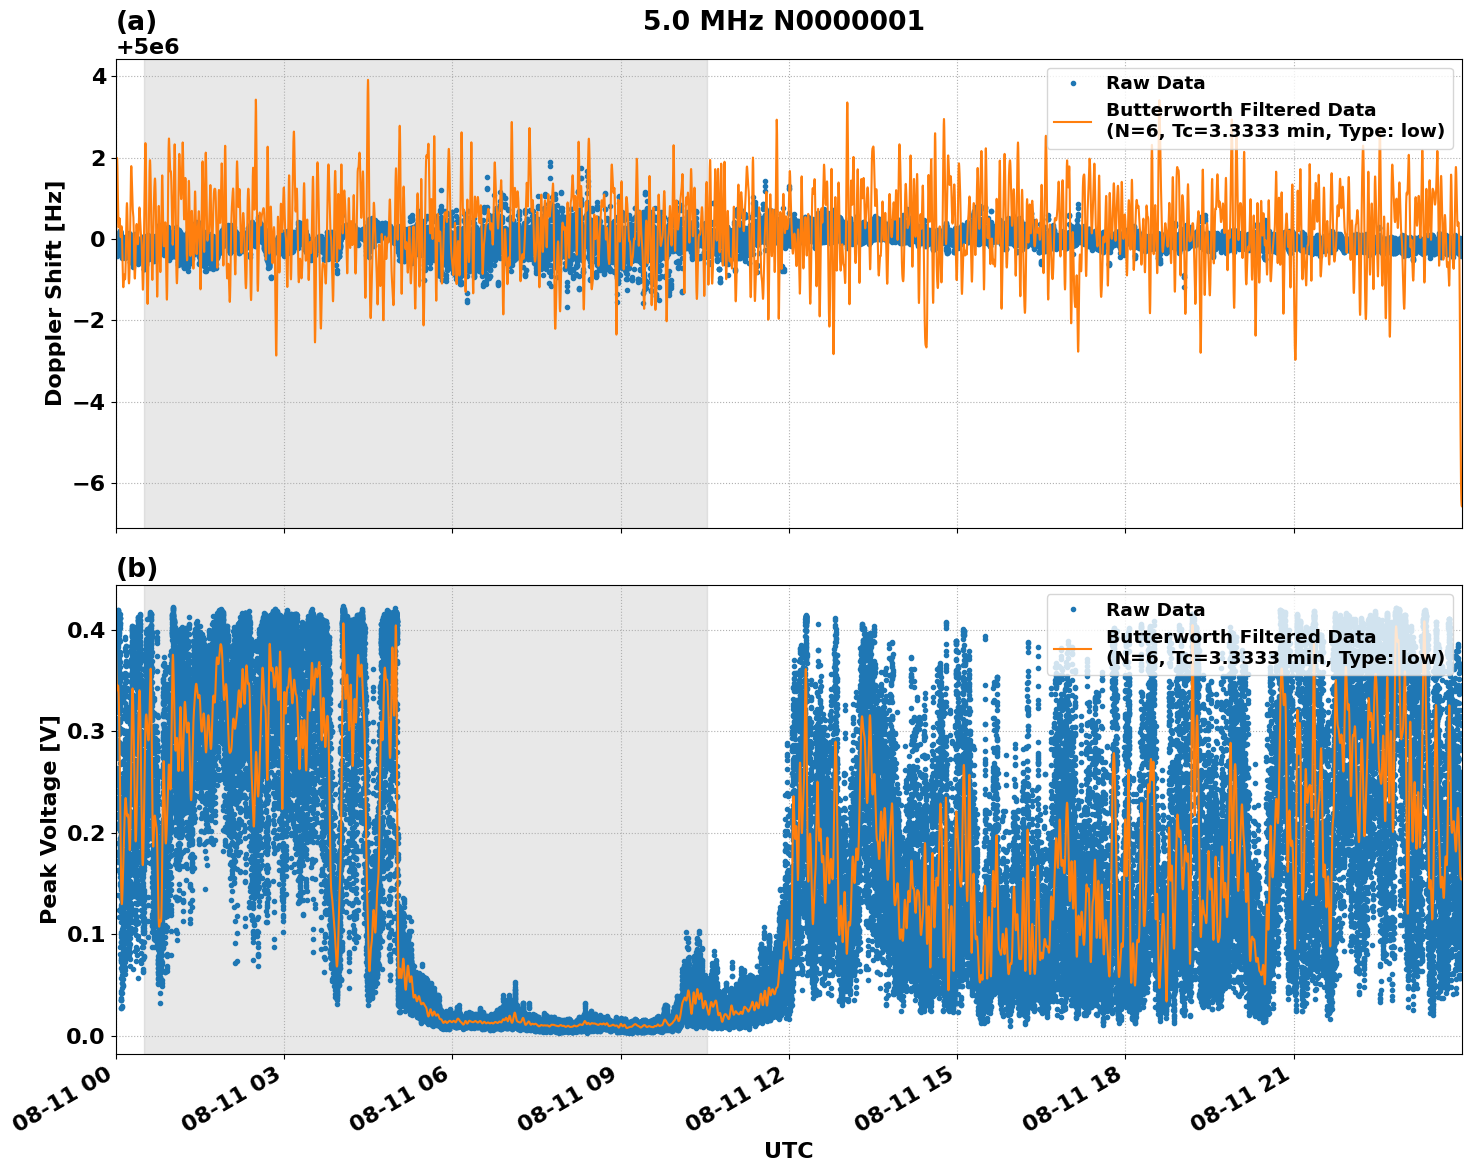Click the Doppler Shift [Hz] axis label
The image size is (1472, 1172).
(x=55, y=290)
